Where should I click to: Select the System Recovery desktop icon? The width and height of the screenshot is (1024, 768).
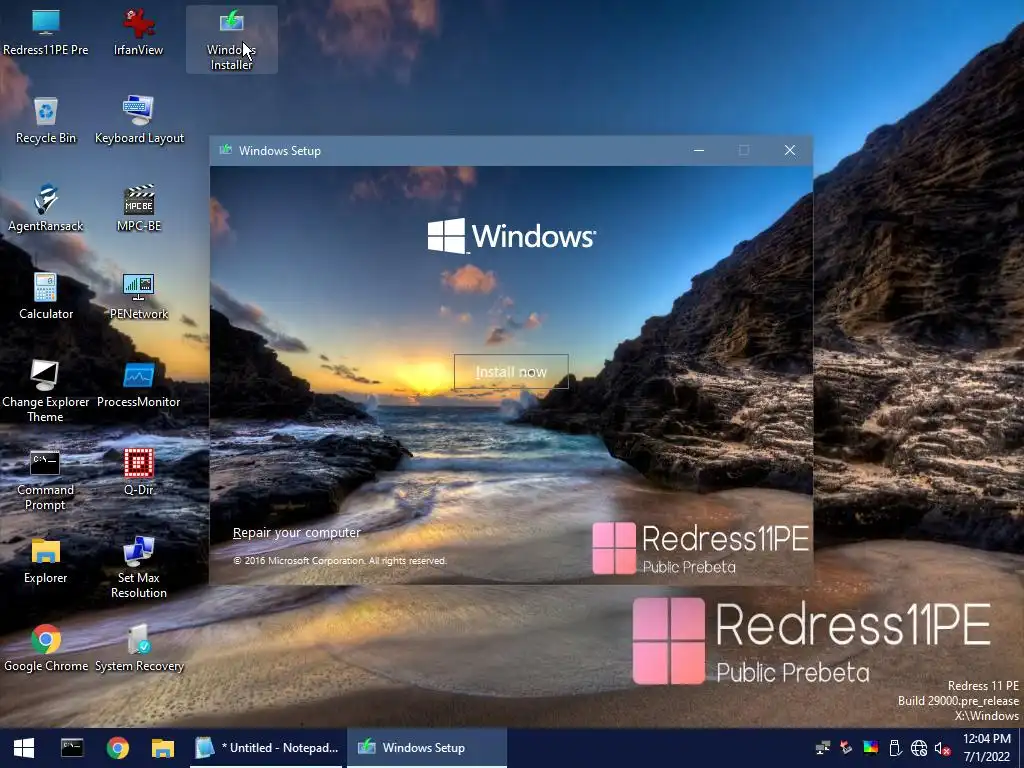tap(139, 648)
